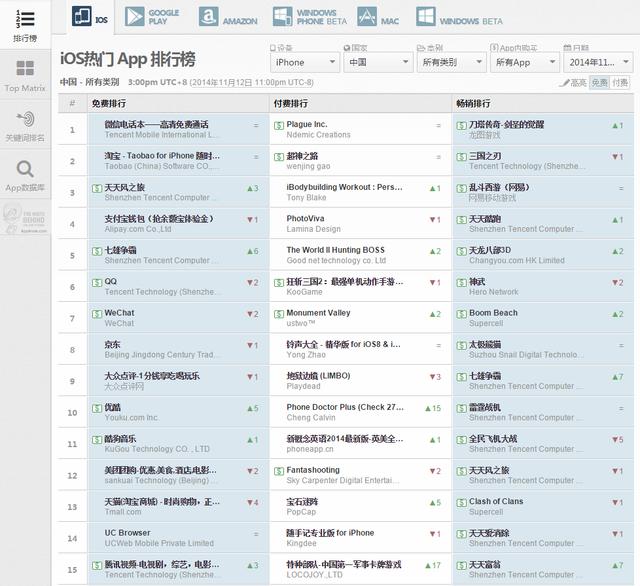Switch to the iOS platform tab
This screenshot has width=640, height=586.
click(94, 17)
